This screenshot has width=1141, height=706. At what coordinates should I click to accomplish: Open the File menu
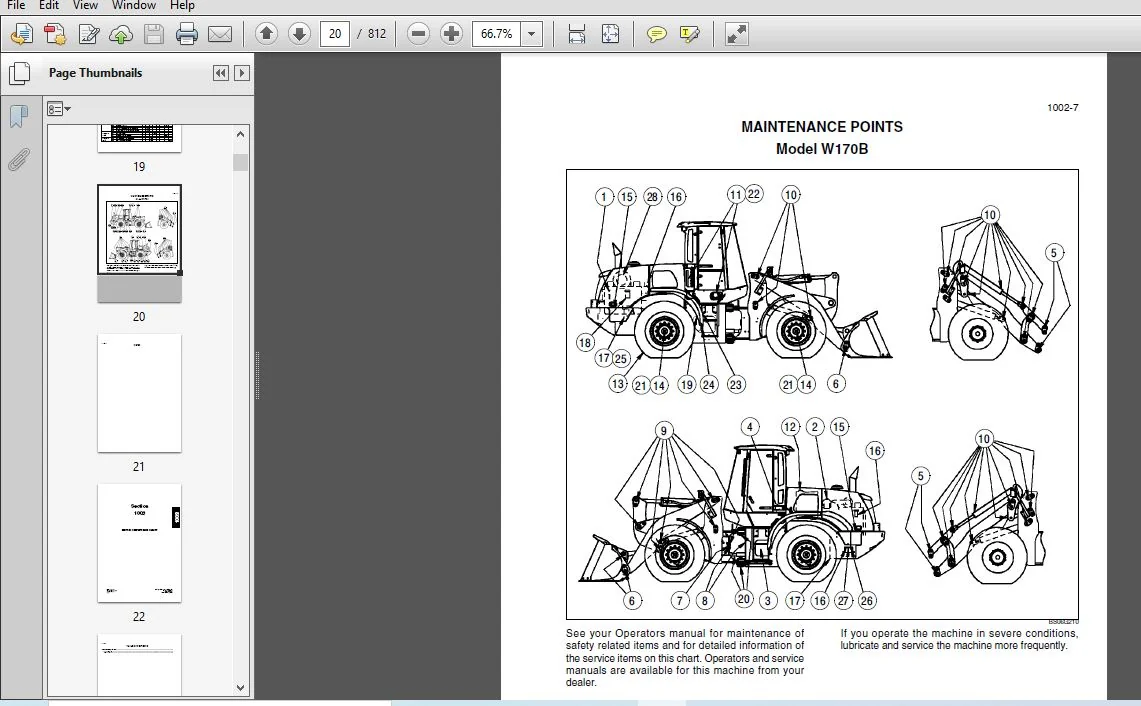point(16,5)
